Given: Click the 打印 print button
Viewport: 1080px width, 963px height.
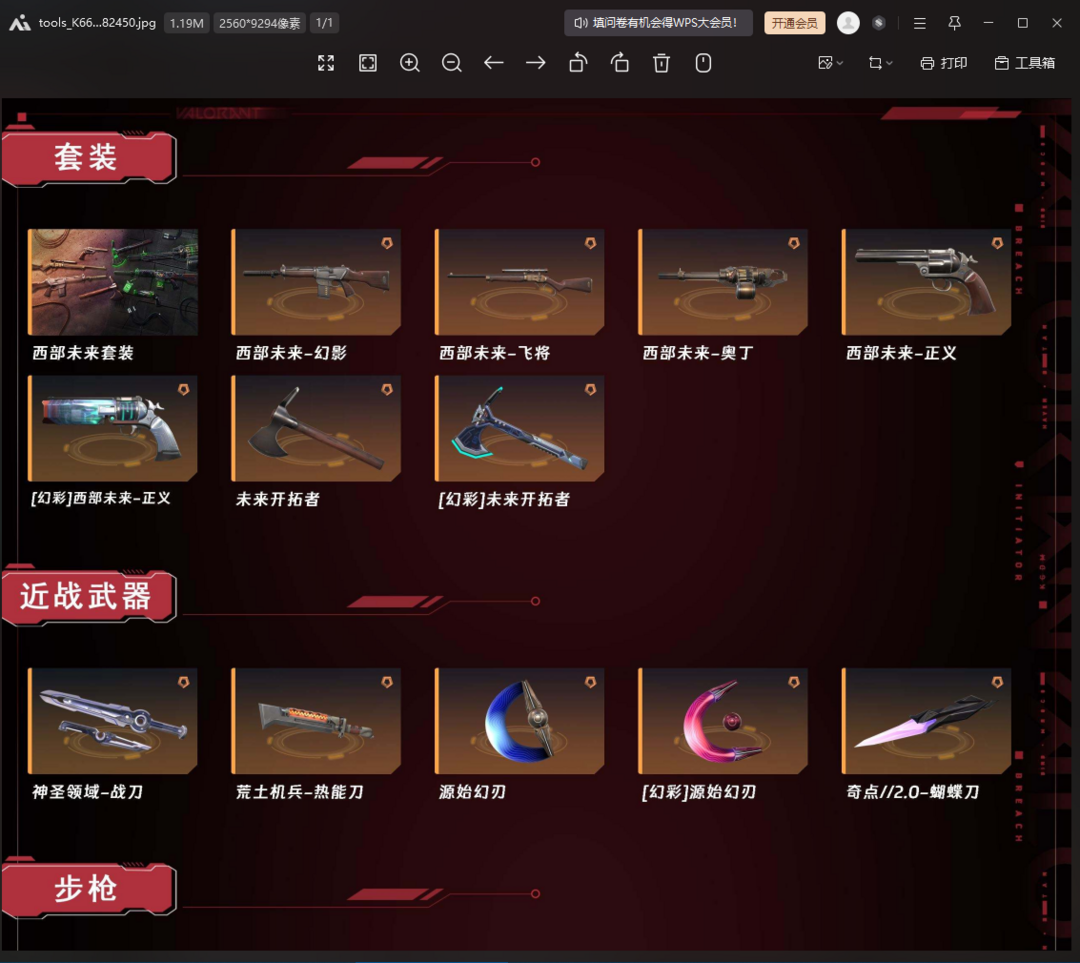Looking at the screenshot, I should [x=944, y=63].
